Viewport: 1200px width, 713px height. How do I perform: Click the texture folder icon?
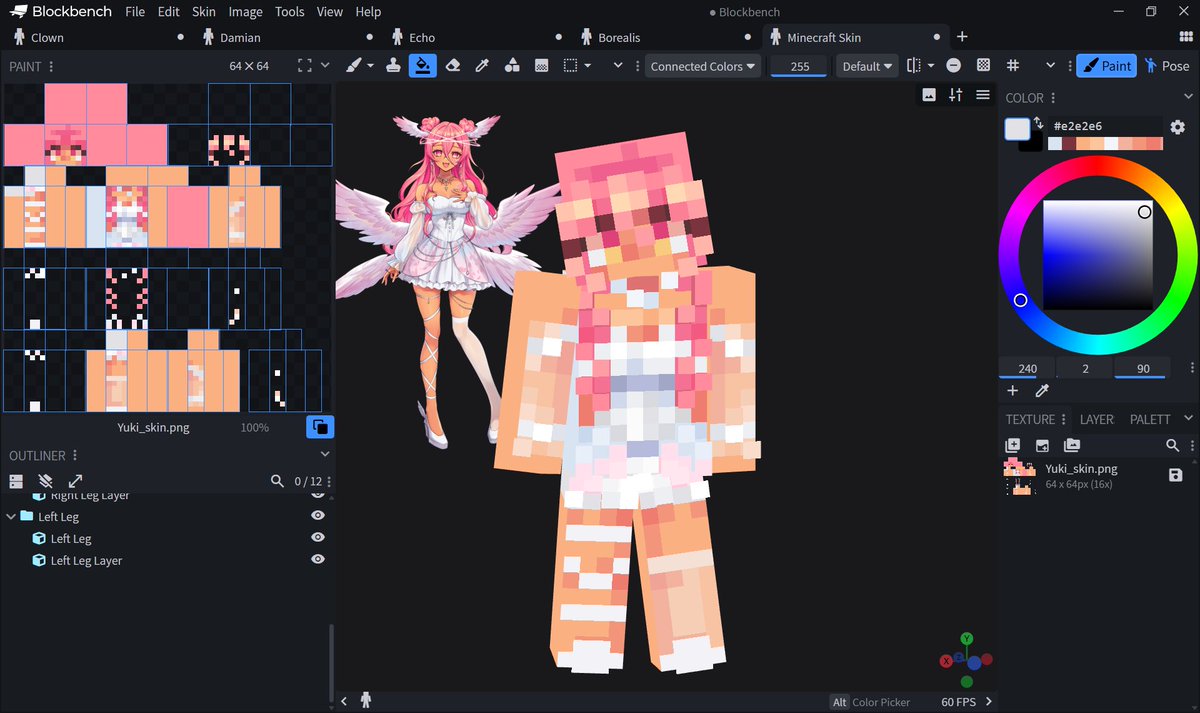[x=1072, y=445]
